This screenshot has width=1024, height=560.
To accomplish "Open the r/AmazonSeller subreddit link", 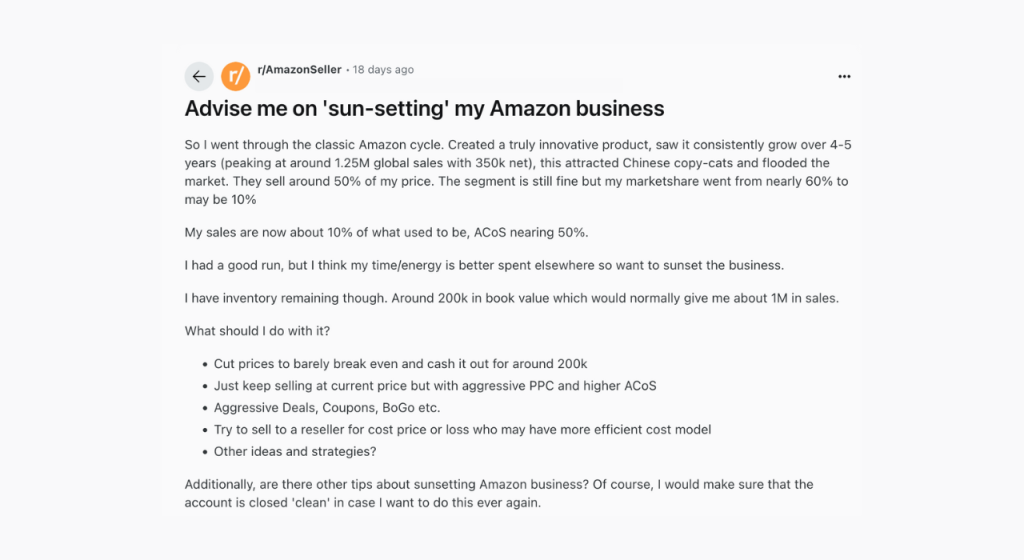I will [x=299, y=69].
